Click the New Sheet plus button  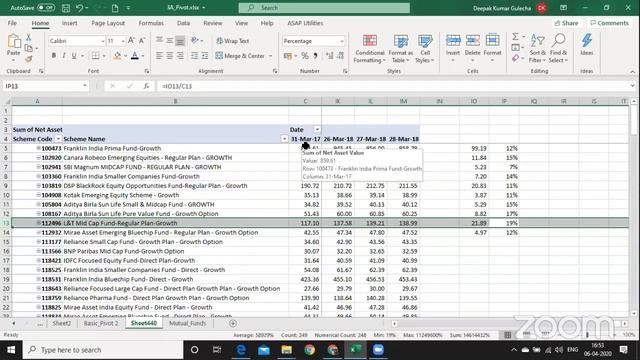(x=233, y=323)
